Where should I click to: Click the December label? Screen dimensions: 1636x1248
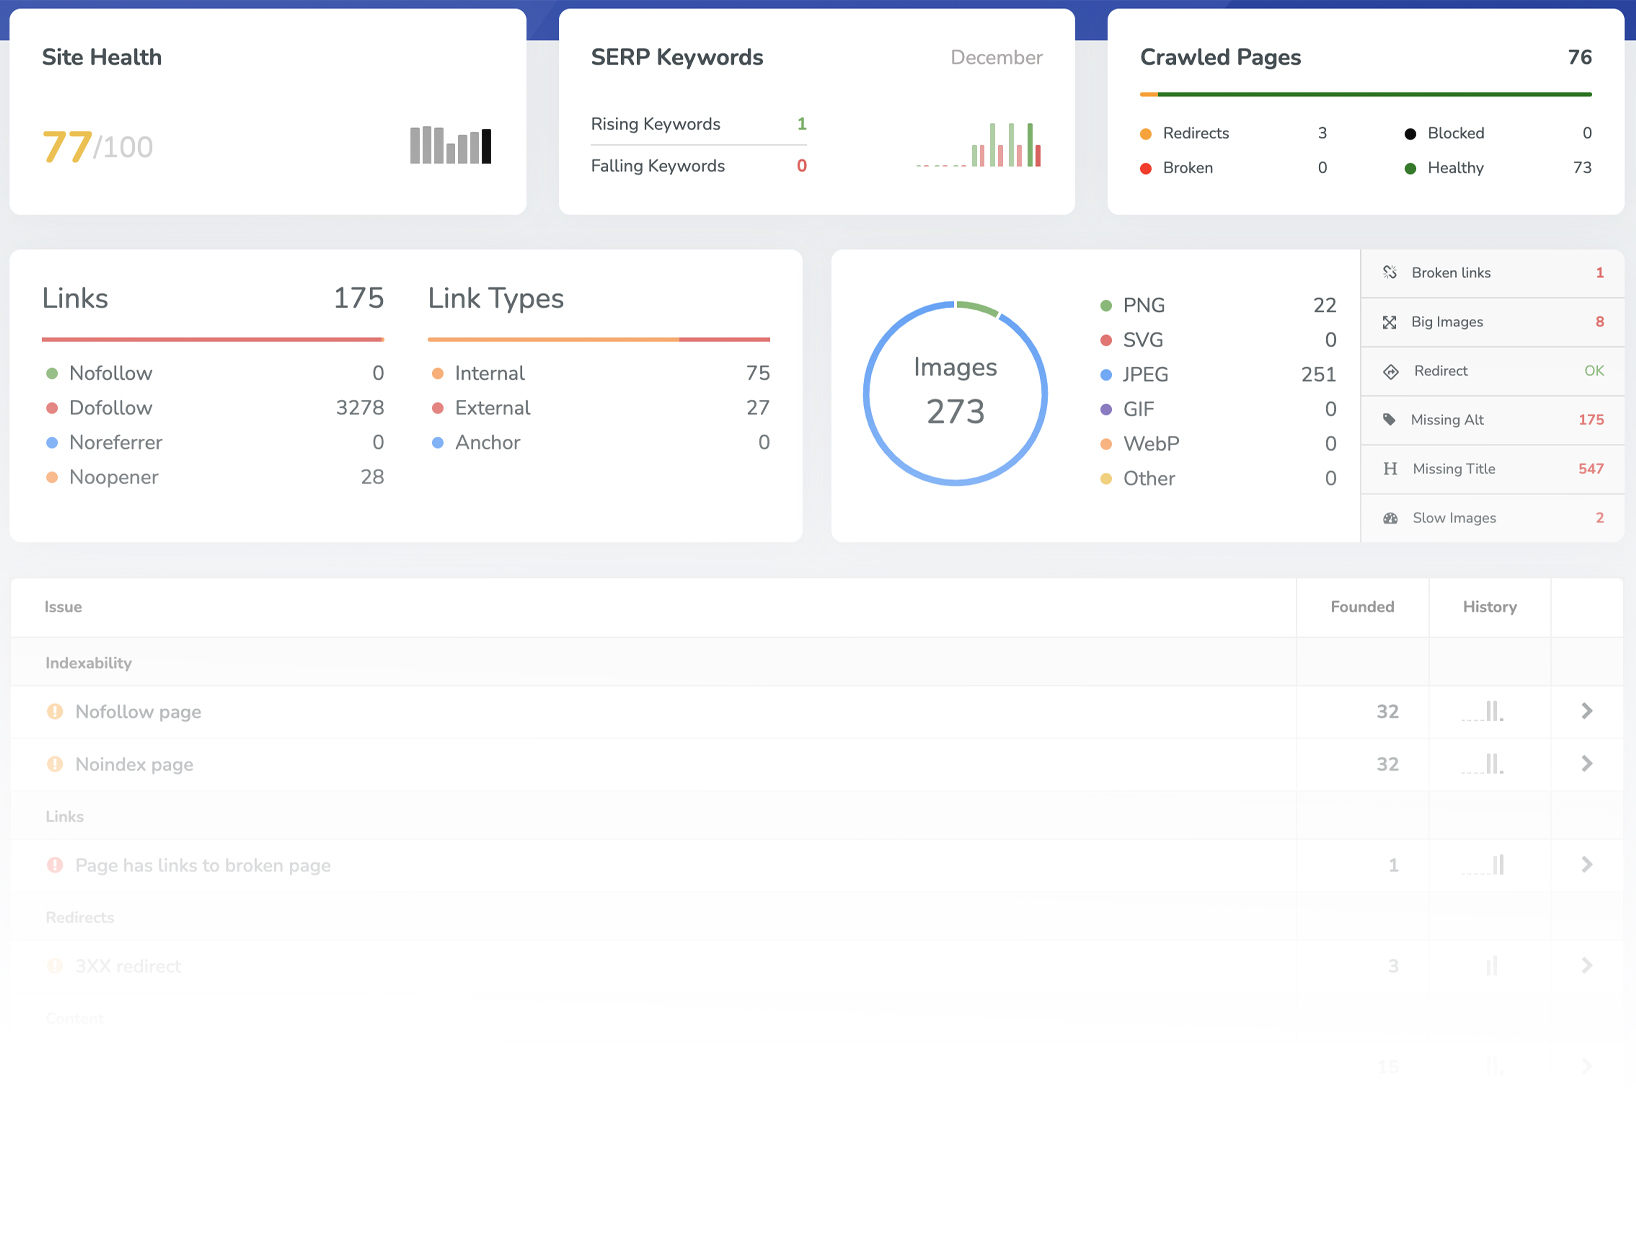996,58
